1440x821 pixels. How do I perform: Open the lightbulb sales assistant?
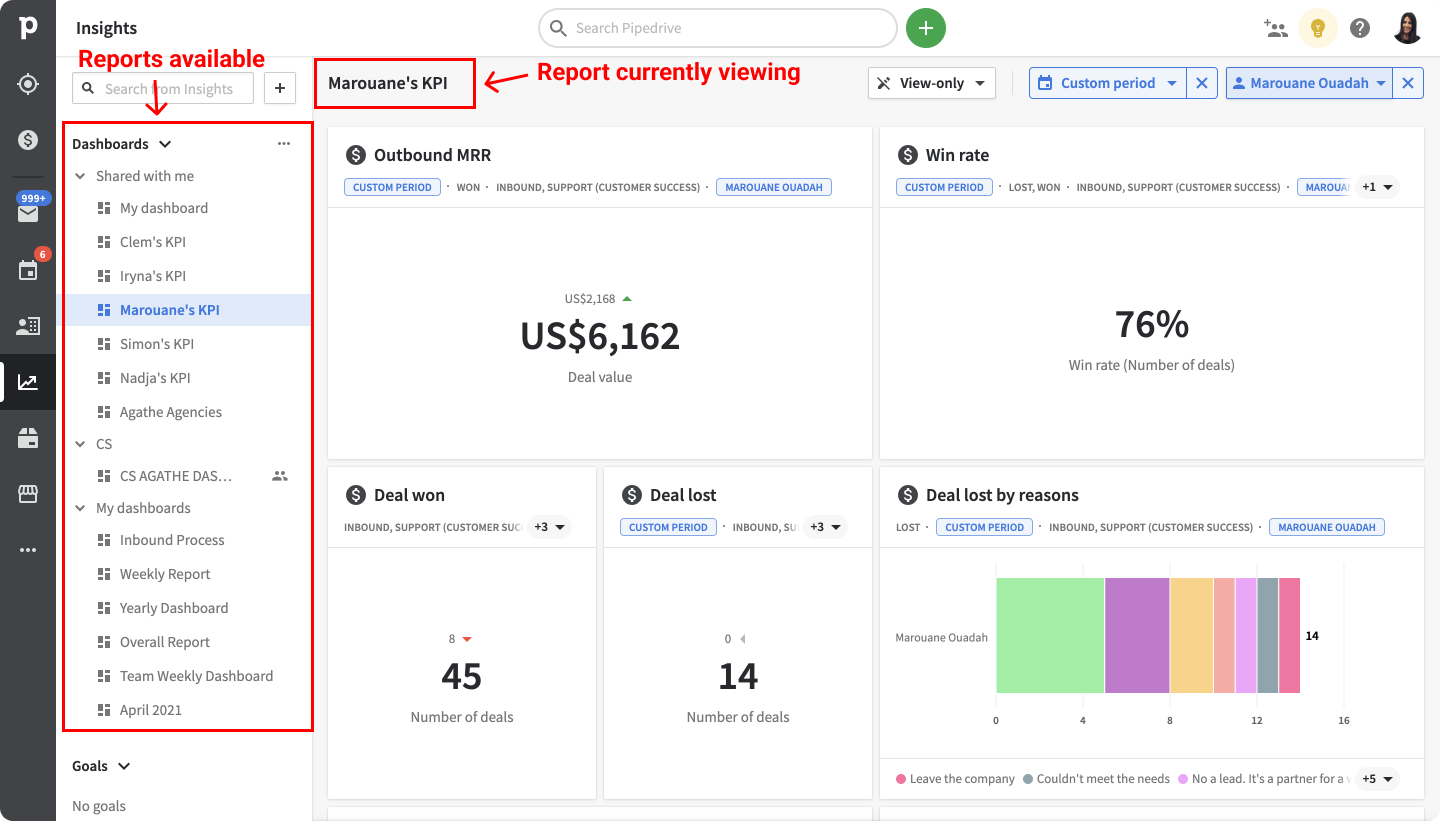[x=1318, y=28]
